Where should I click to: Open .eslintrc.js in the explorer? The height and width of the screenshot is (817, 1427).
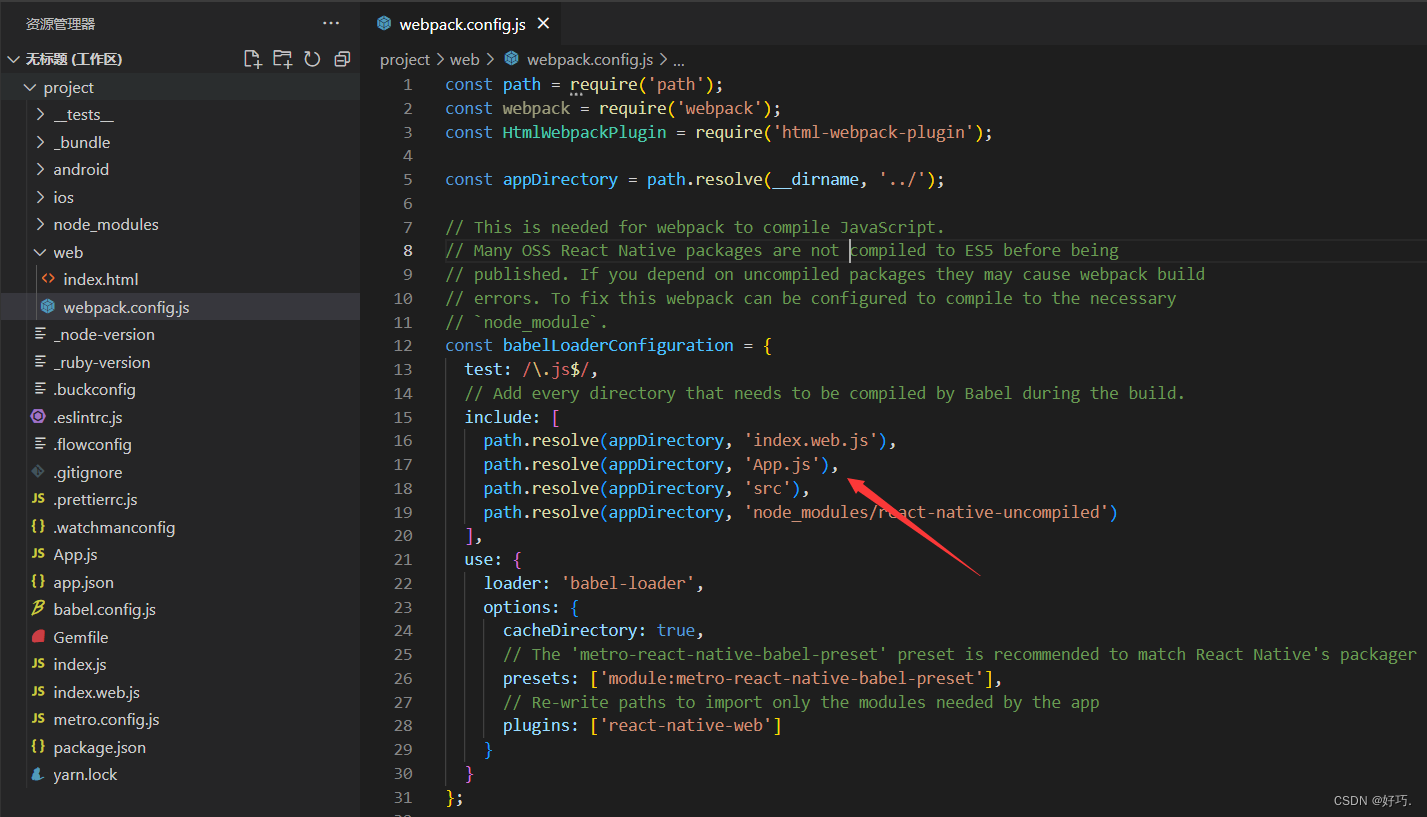(x=180, y=417)
